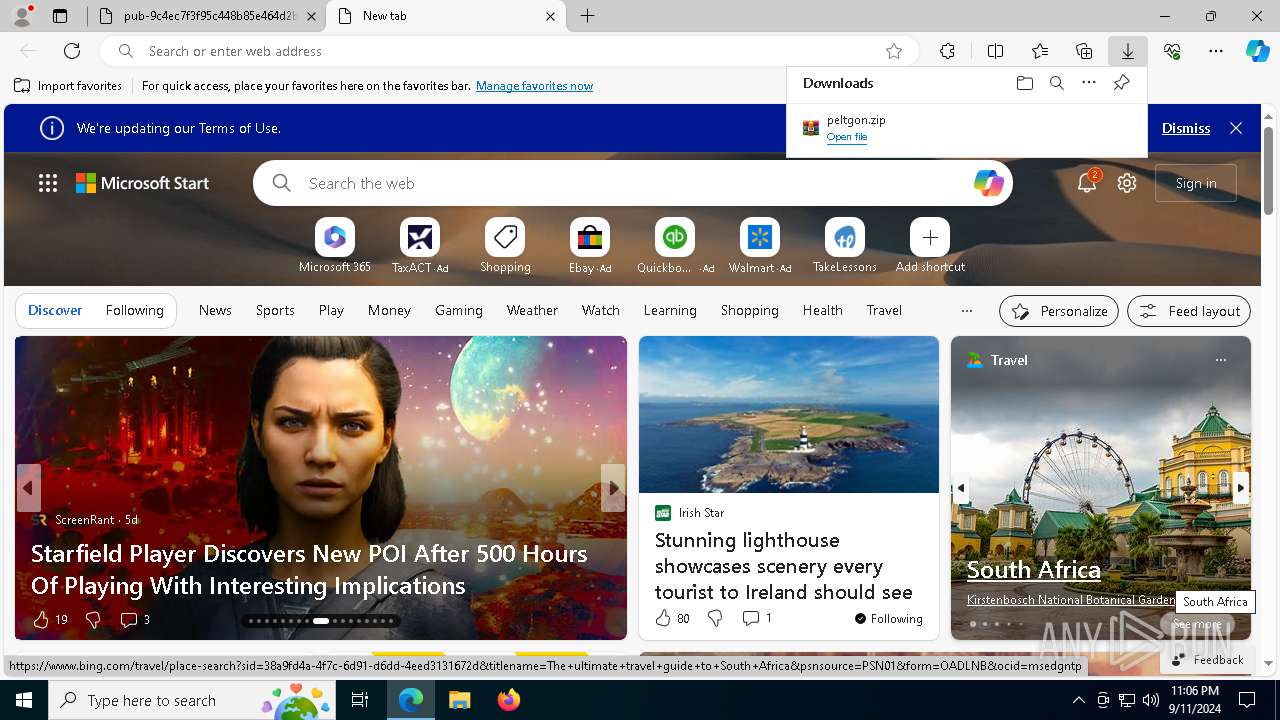Screen dimensions: 1280x720
Task: Show hidden system tray icons
Action: [1078, 700]
